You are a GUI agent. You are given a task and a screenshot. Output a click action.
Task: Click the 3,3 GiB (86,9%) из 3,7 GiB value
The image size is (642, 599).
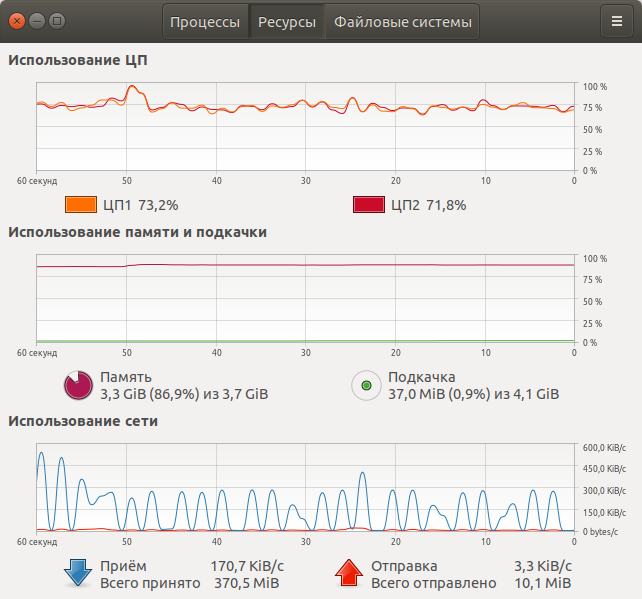click(x=184, y=394)
